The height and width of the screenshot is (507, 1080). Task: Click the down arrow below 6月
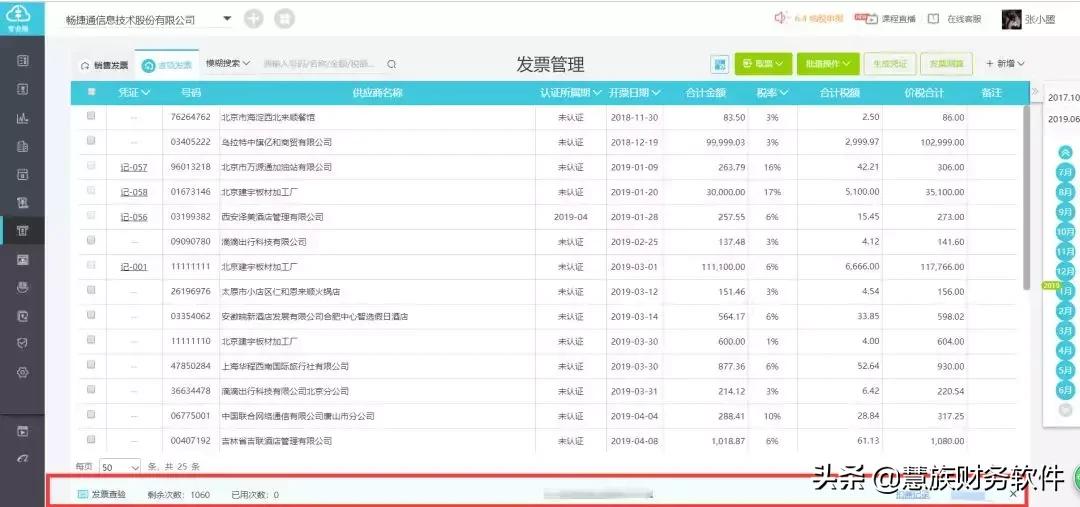coord(1066,410)
